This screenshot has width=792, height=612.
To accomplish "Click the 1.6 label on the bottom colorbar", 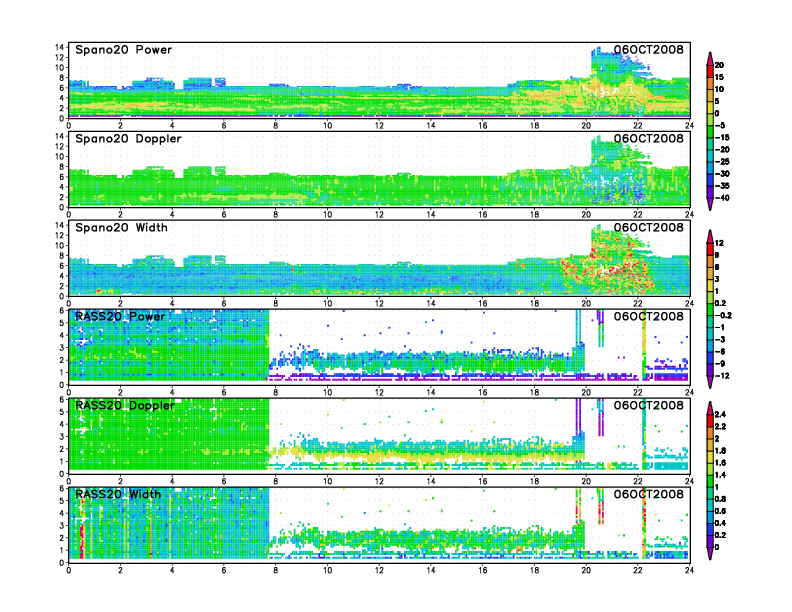I will click(720, 463).
